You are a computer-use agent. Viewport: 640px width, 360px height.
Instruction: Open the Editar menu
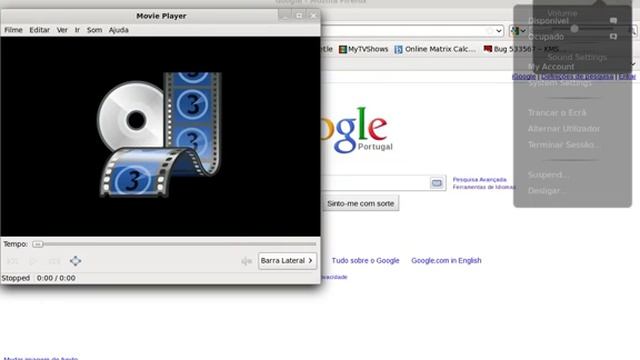(x=40, y=30)
